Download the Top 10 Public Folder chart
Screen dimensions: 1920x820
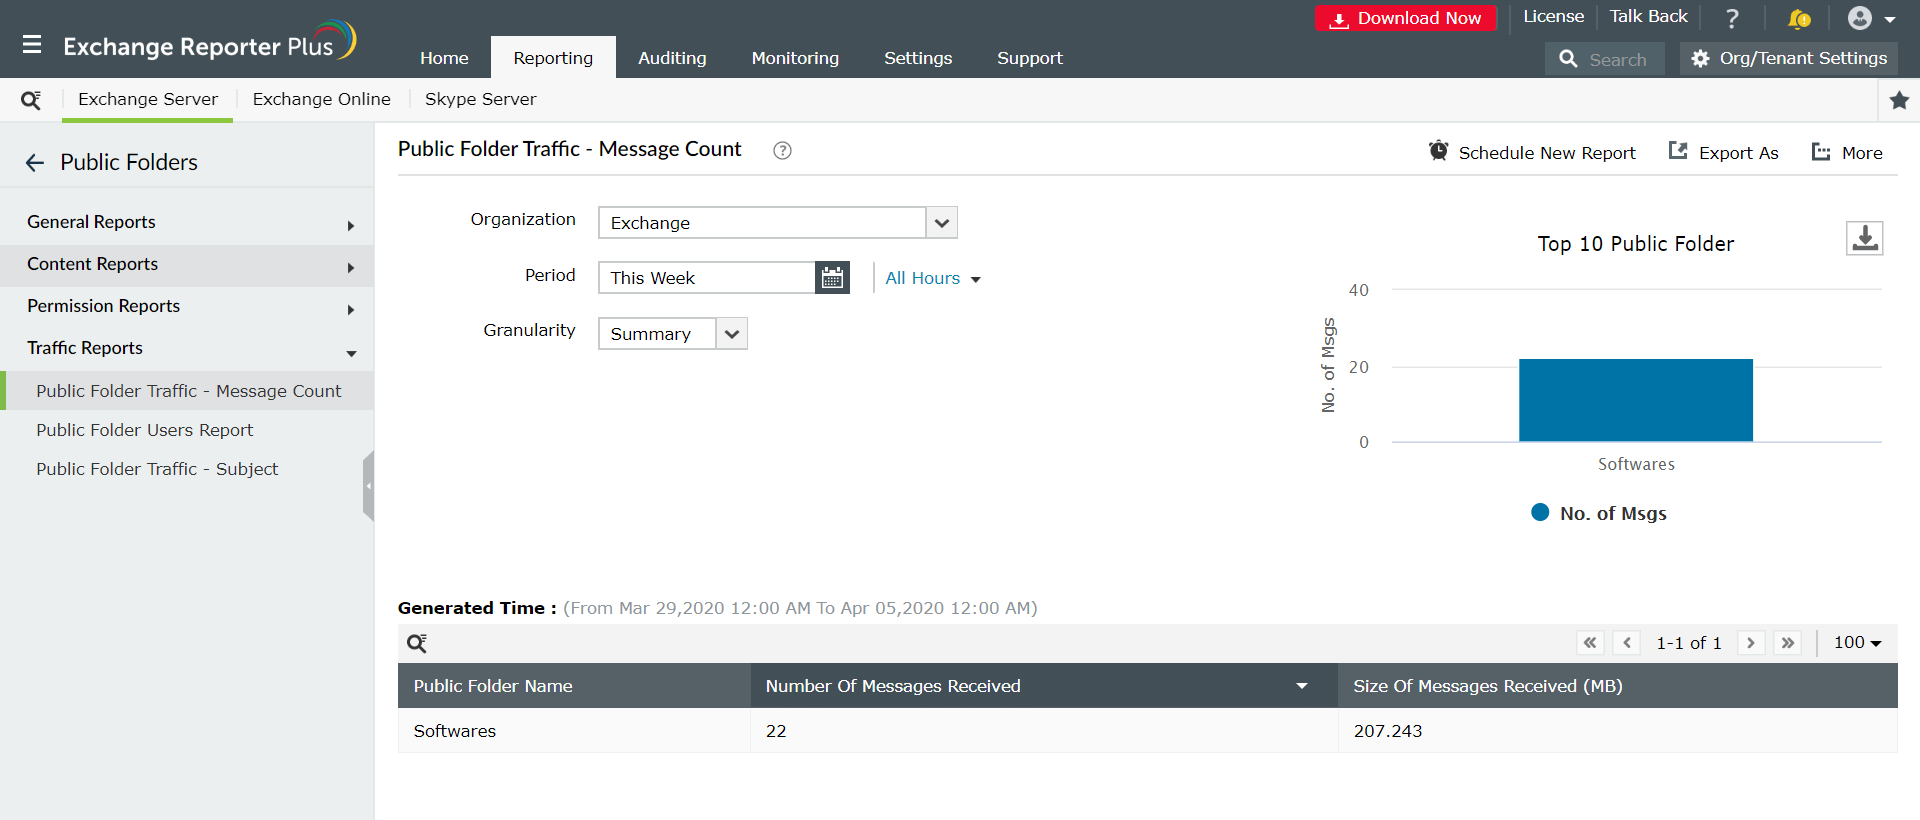[x=1864, y=238]
